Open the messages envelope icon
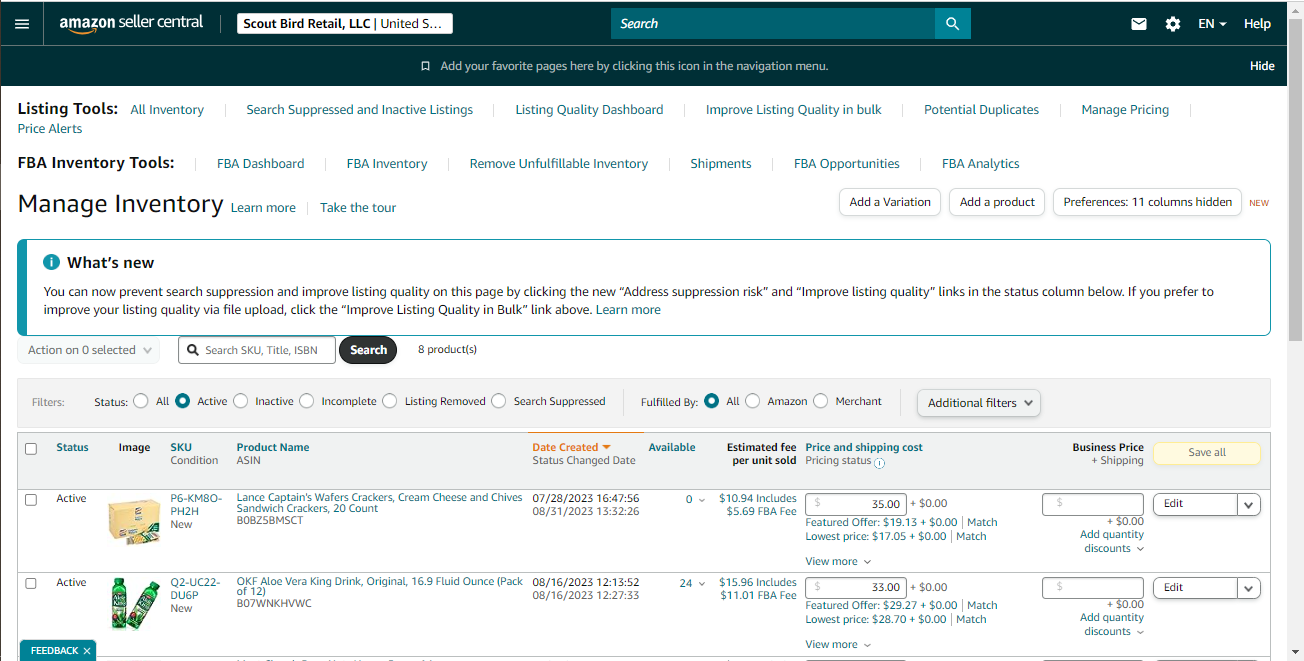This screenshot has height=661, width=1304. coord(1139,24)
